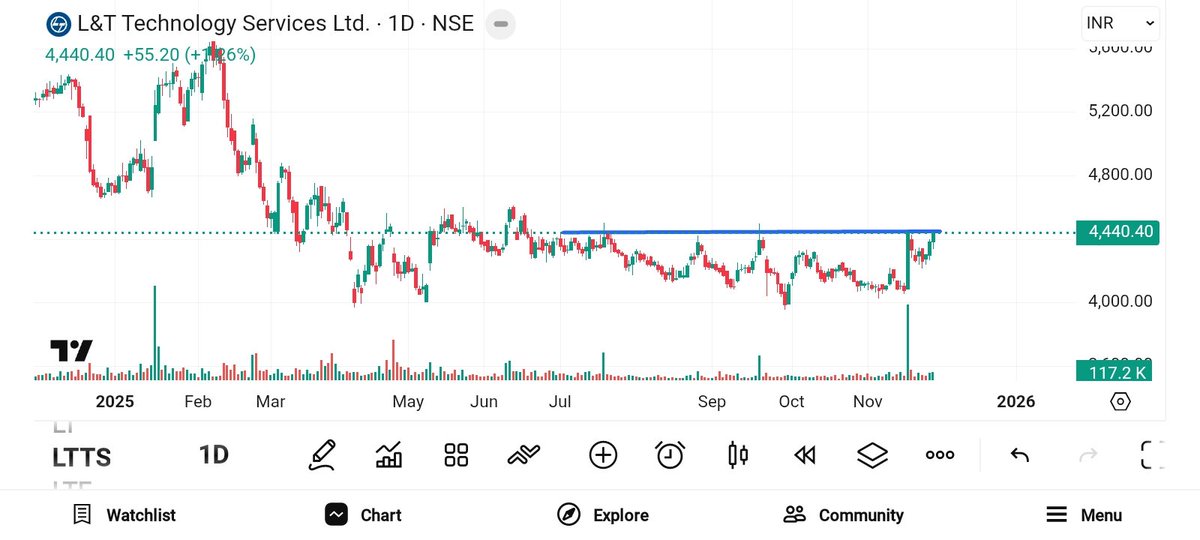Open the INR currency dropdown

pyautogui.click(x=1120, y=22)
